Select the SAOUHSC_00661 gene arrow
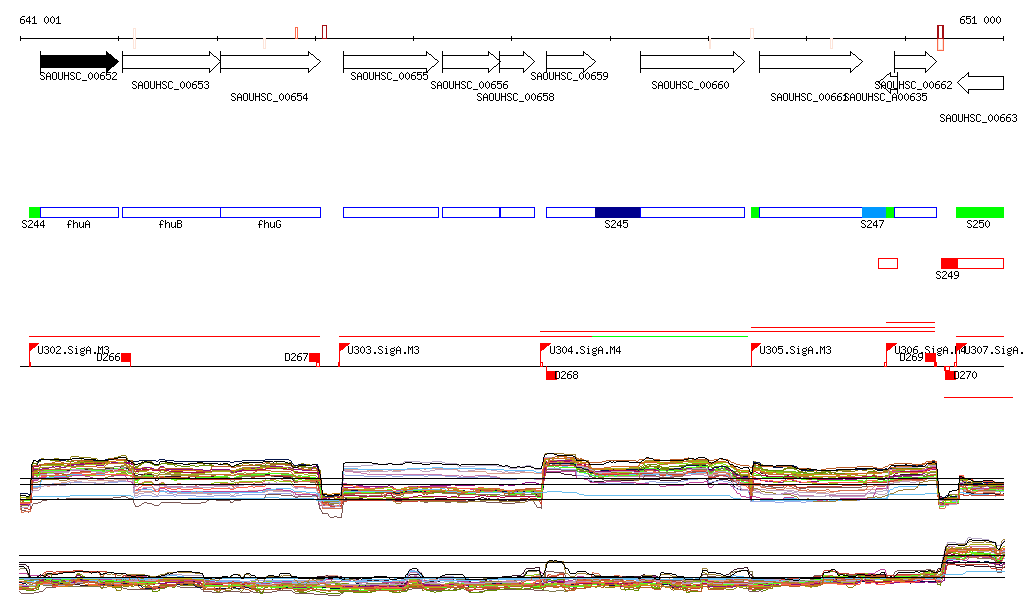 tap(810, 62)
